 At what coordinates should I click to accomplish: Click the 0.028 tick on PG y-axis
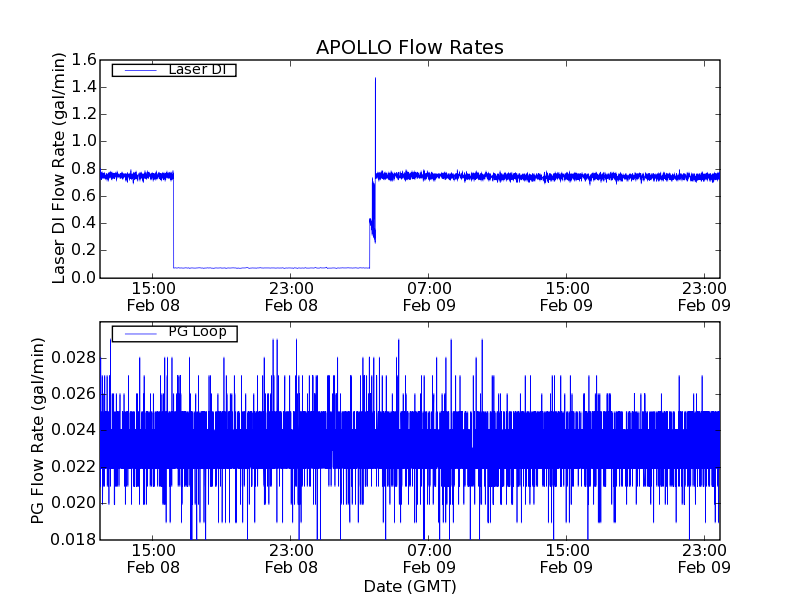tap(72, 358)
